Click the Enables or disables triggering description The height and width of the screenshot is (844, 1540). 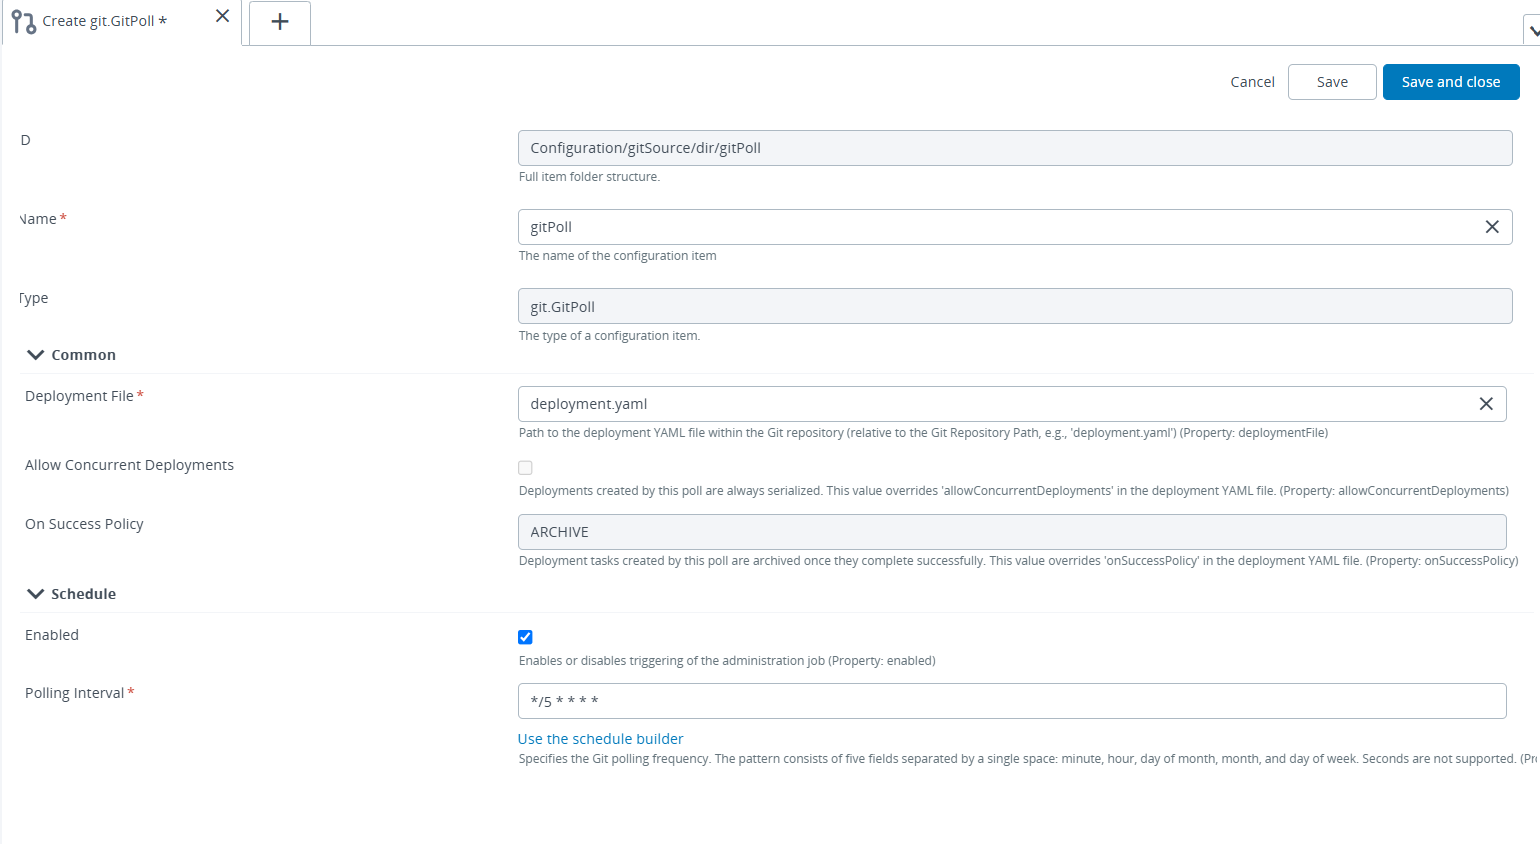click(x=727, y=661)
